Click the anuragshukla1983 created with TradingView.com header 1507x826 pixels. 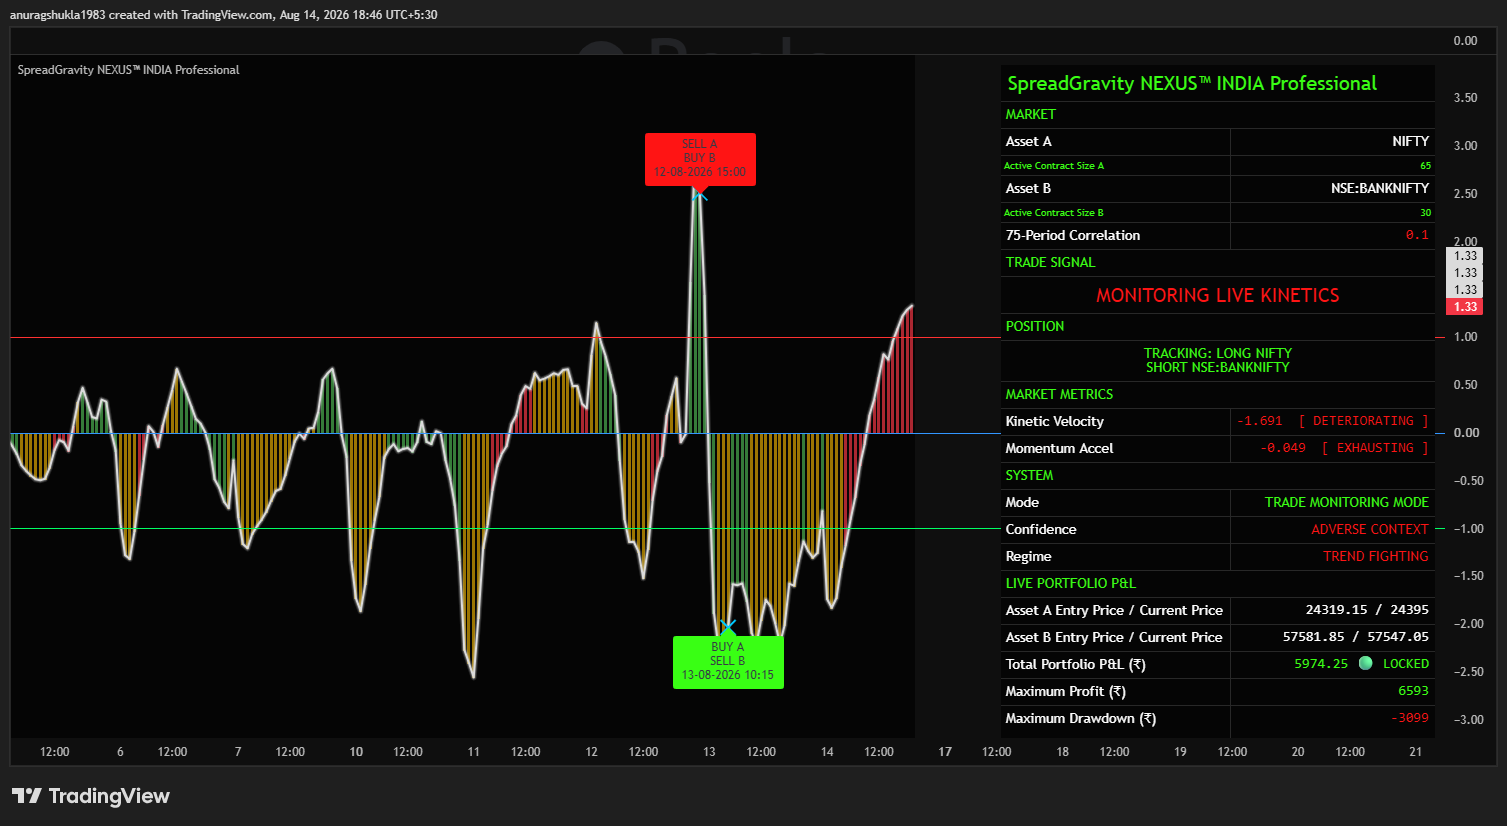[x=223, y=15]
